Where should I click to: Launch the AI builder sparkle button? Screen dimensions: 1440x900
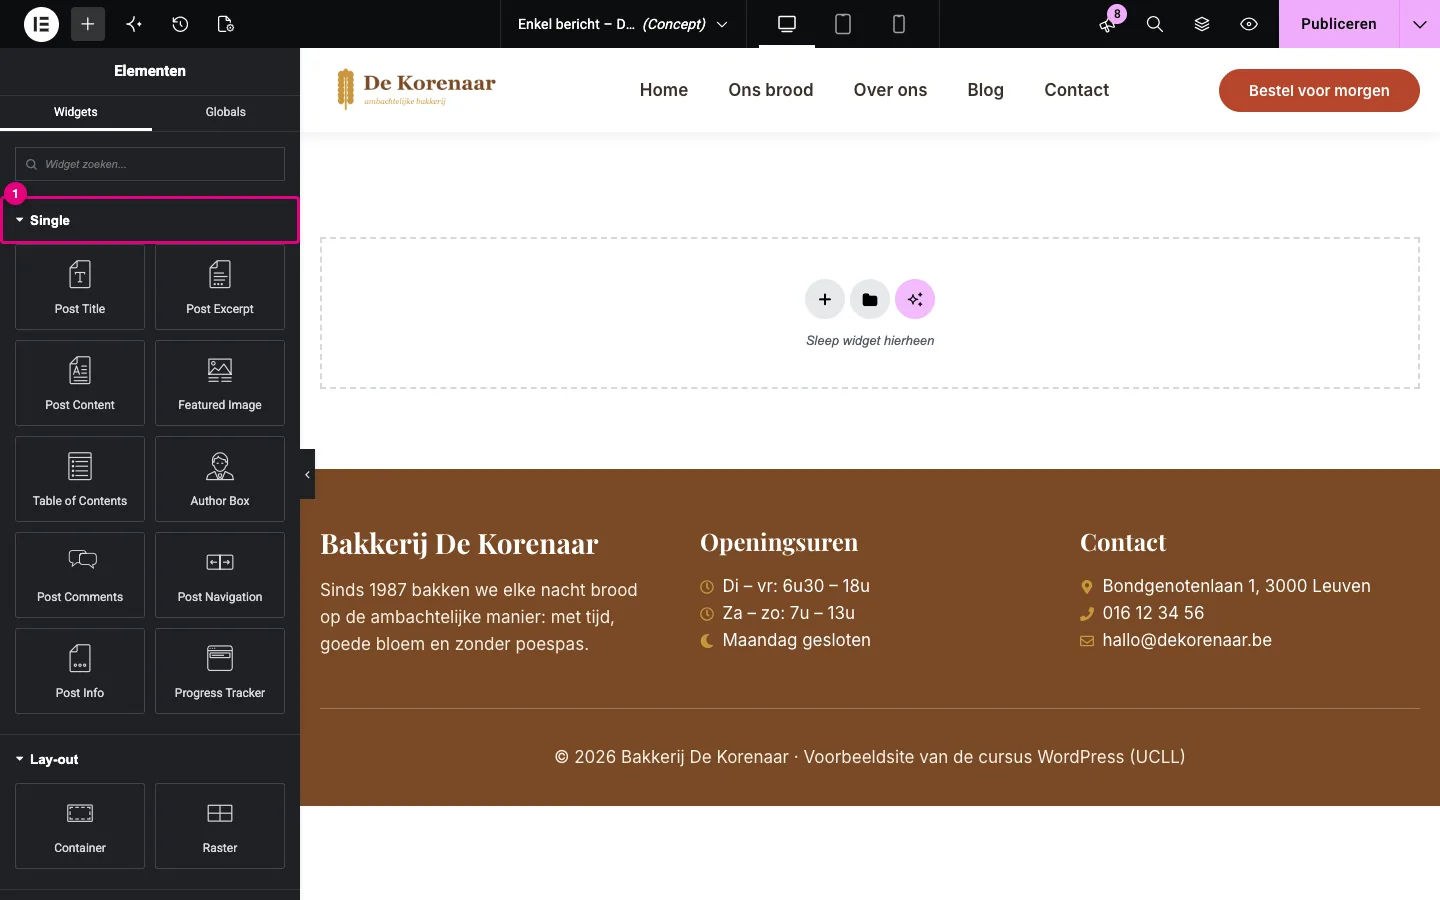pos(915,299)
